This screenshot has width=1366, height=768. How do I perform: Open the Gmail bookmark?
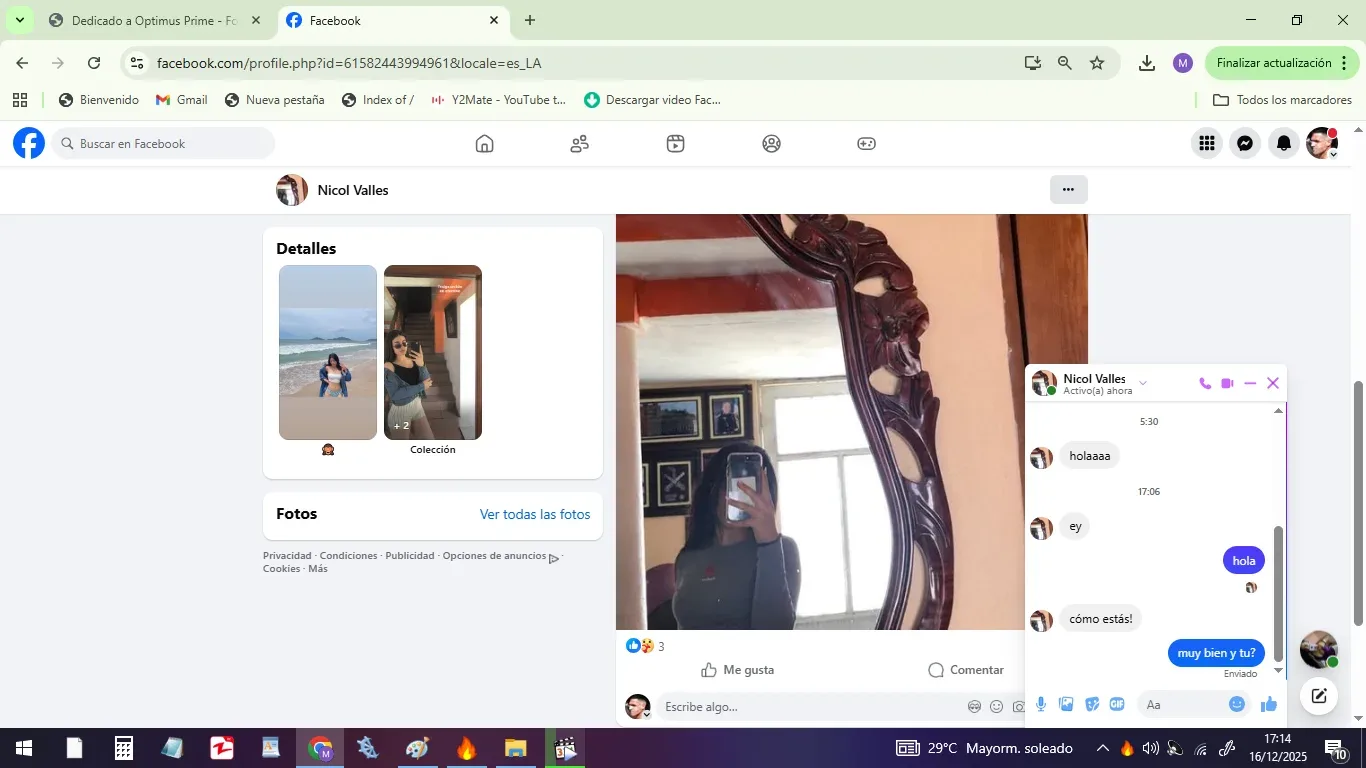[181, 100]
